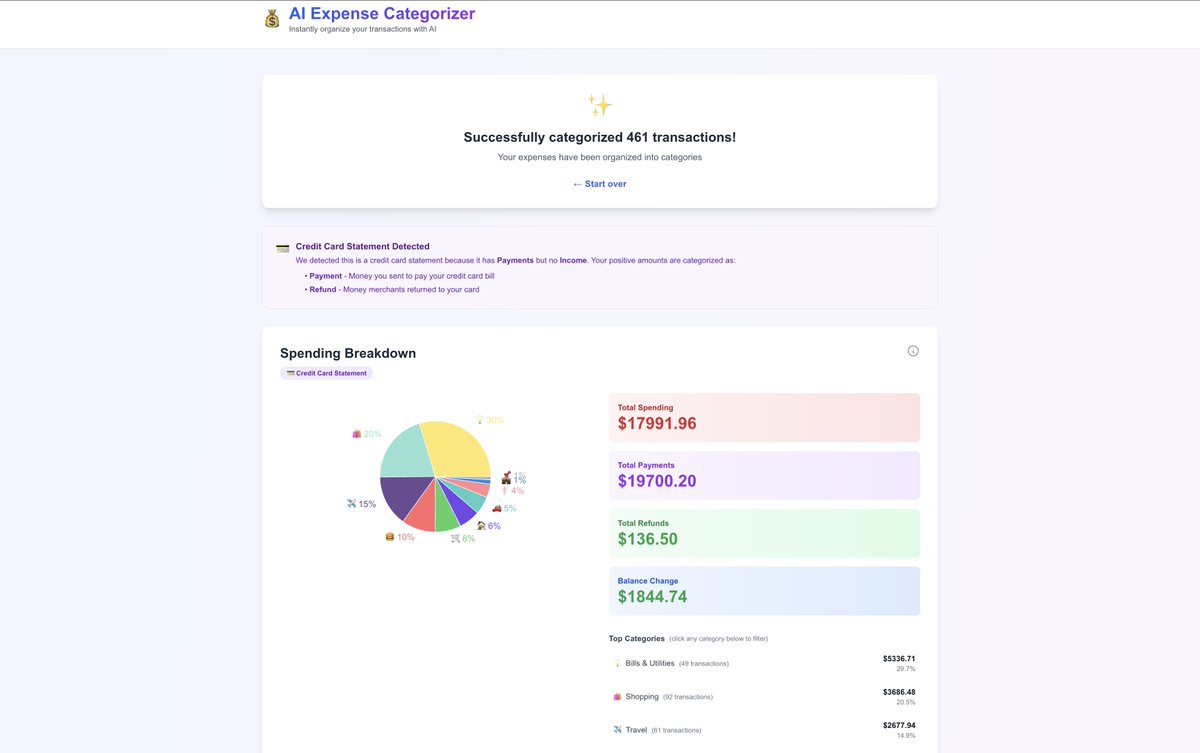Click the sparkles icon above the success message
This screenshot has width=1200, height=753.
click(x=600, y=105)
